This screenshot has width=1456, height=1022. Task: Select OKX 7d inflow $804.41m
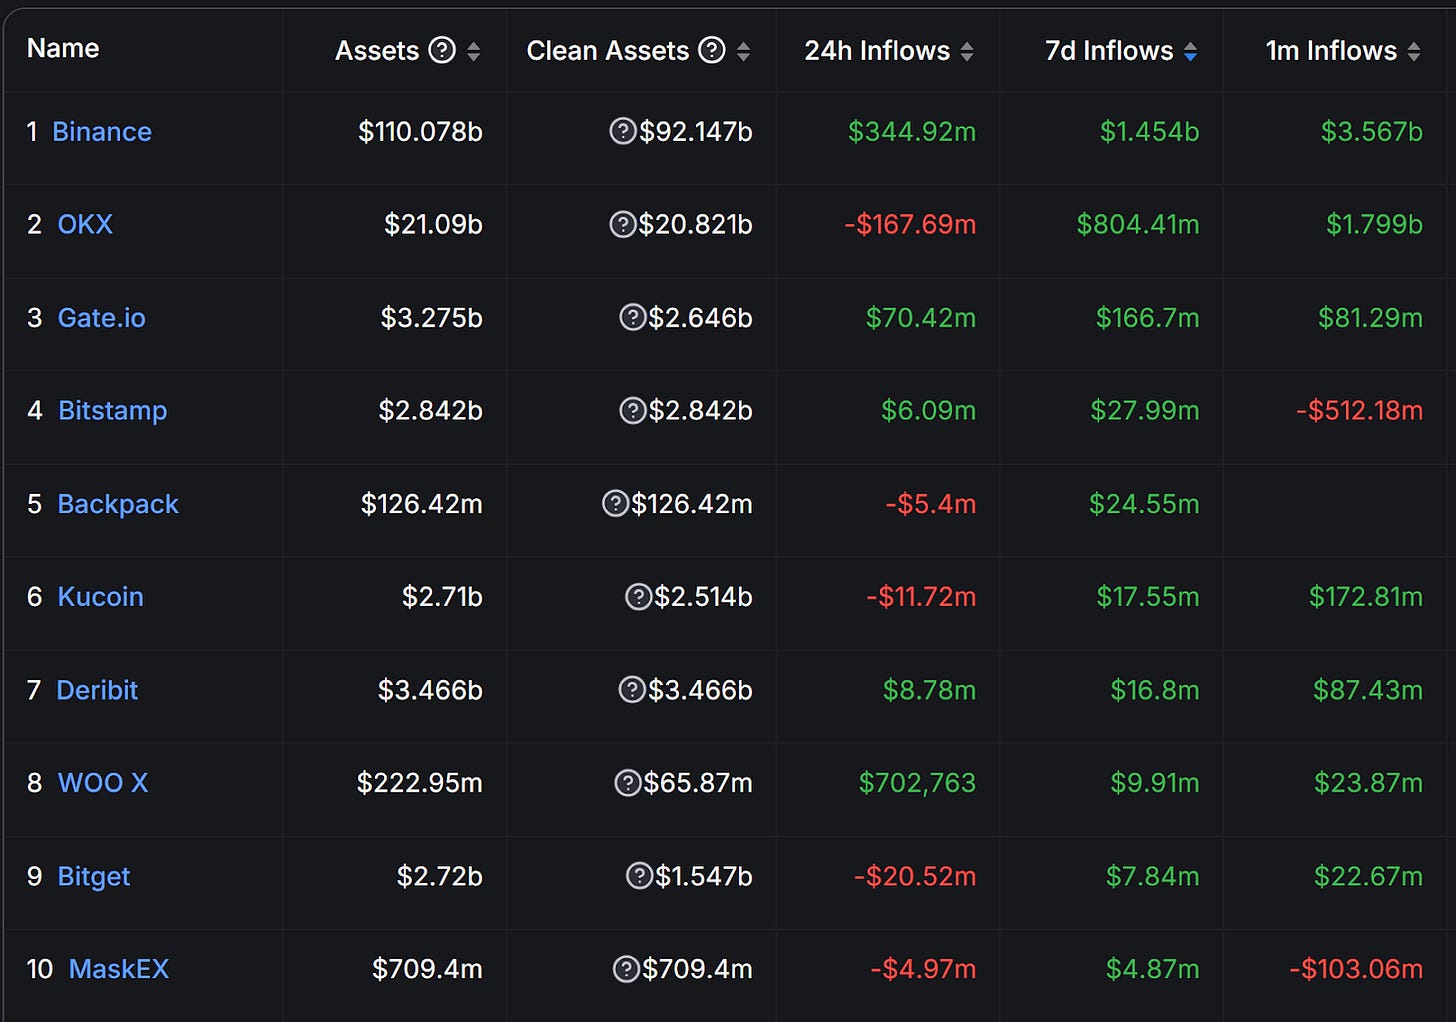click(x=1138, y=224)
